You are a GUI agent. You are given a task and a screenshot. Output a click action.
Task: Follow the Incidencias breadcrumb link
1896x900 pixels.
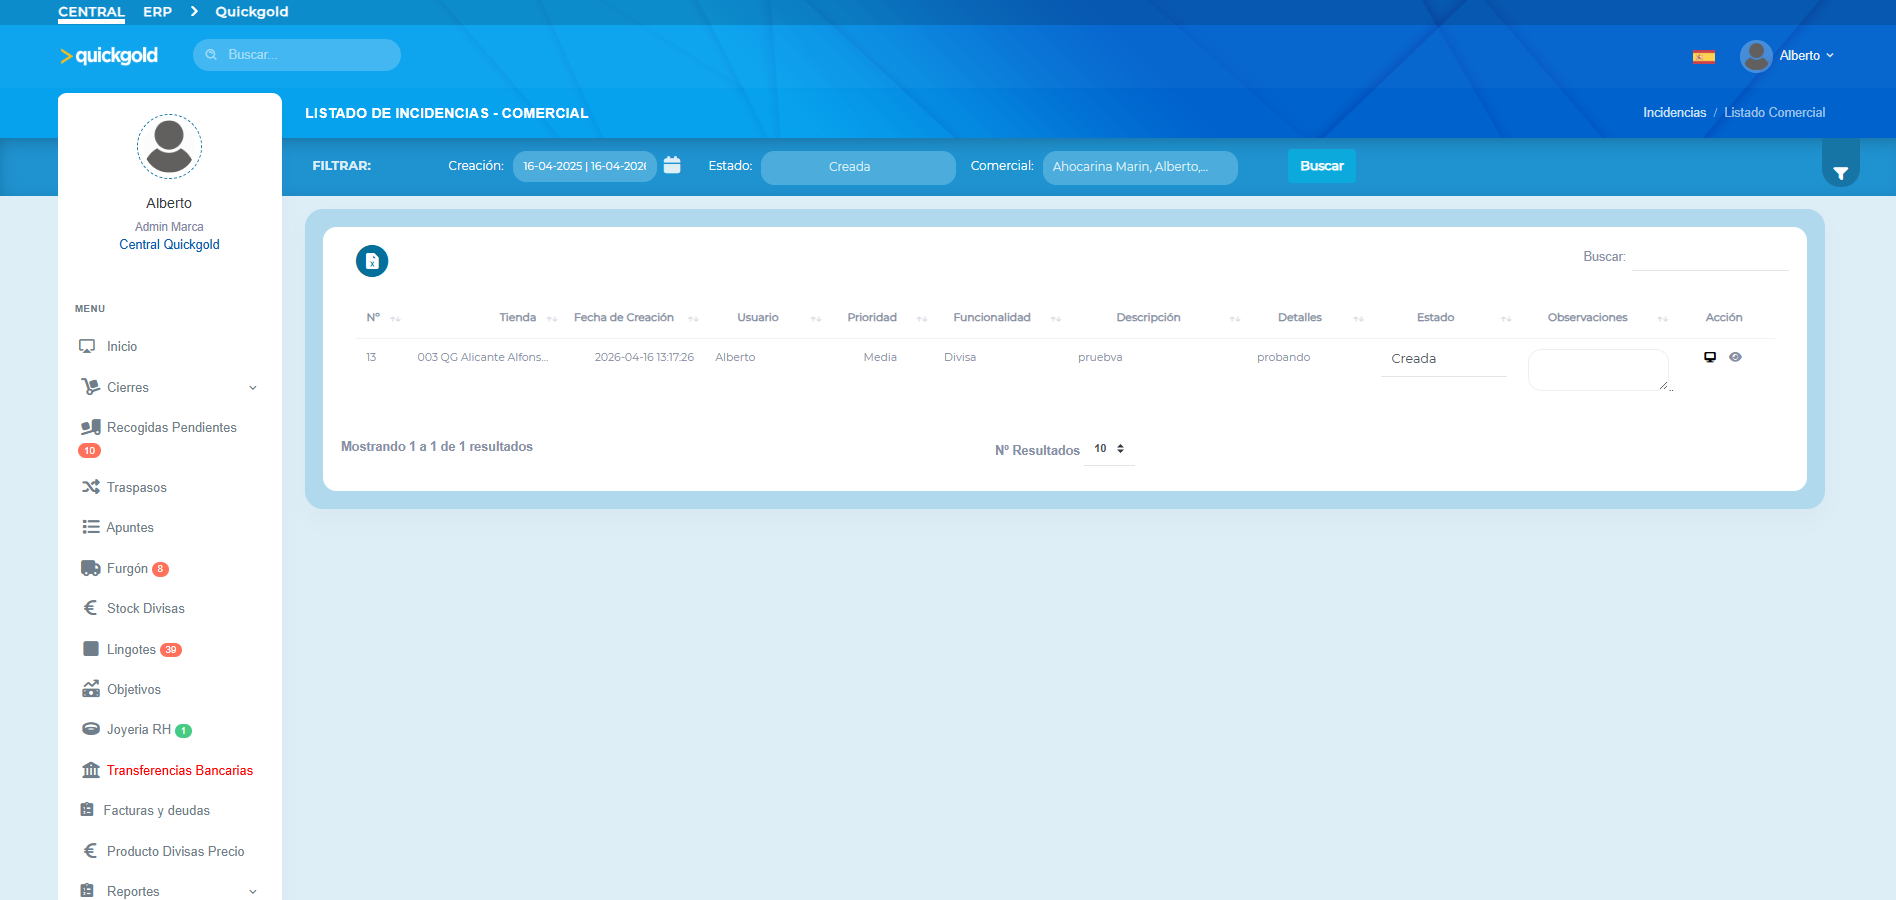pyautogui.click(x=1674, y=112)
